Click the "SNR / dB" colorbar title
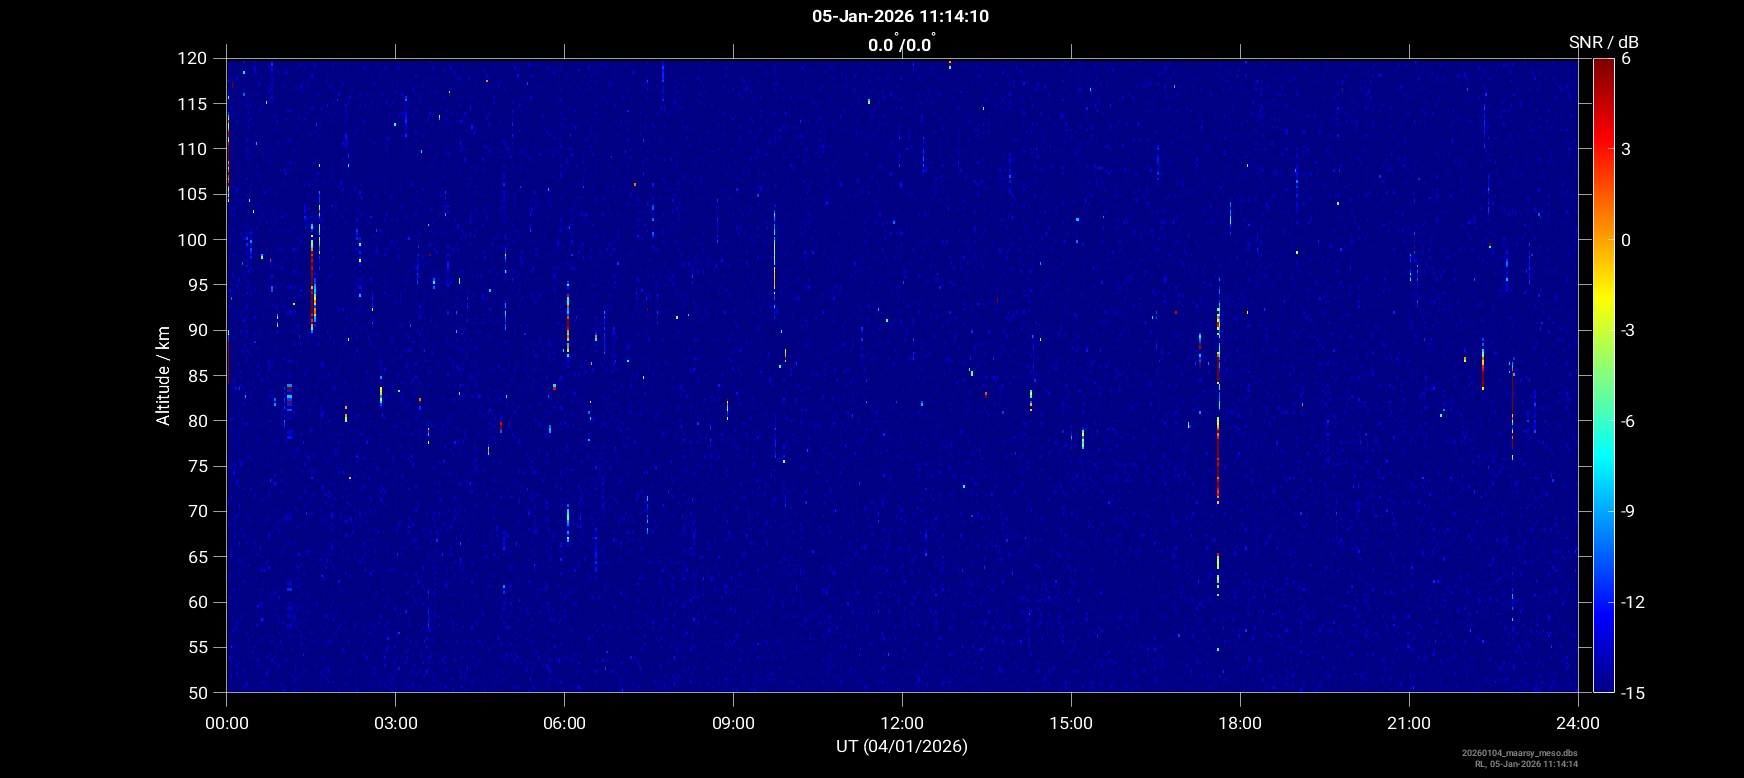Viewport: 1744px width, 778px height. point(1603,42)
